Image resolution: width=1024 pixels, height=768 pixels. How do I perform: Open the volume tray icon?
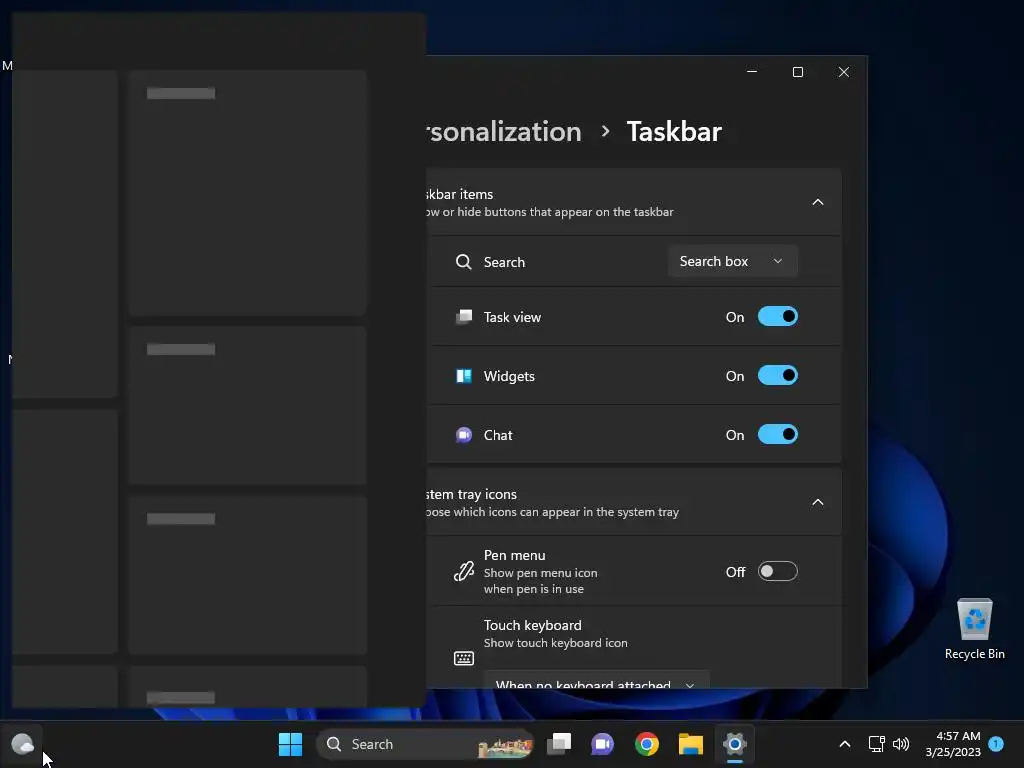(x=901, y=744)
